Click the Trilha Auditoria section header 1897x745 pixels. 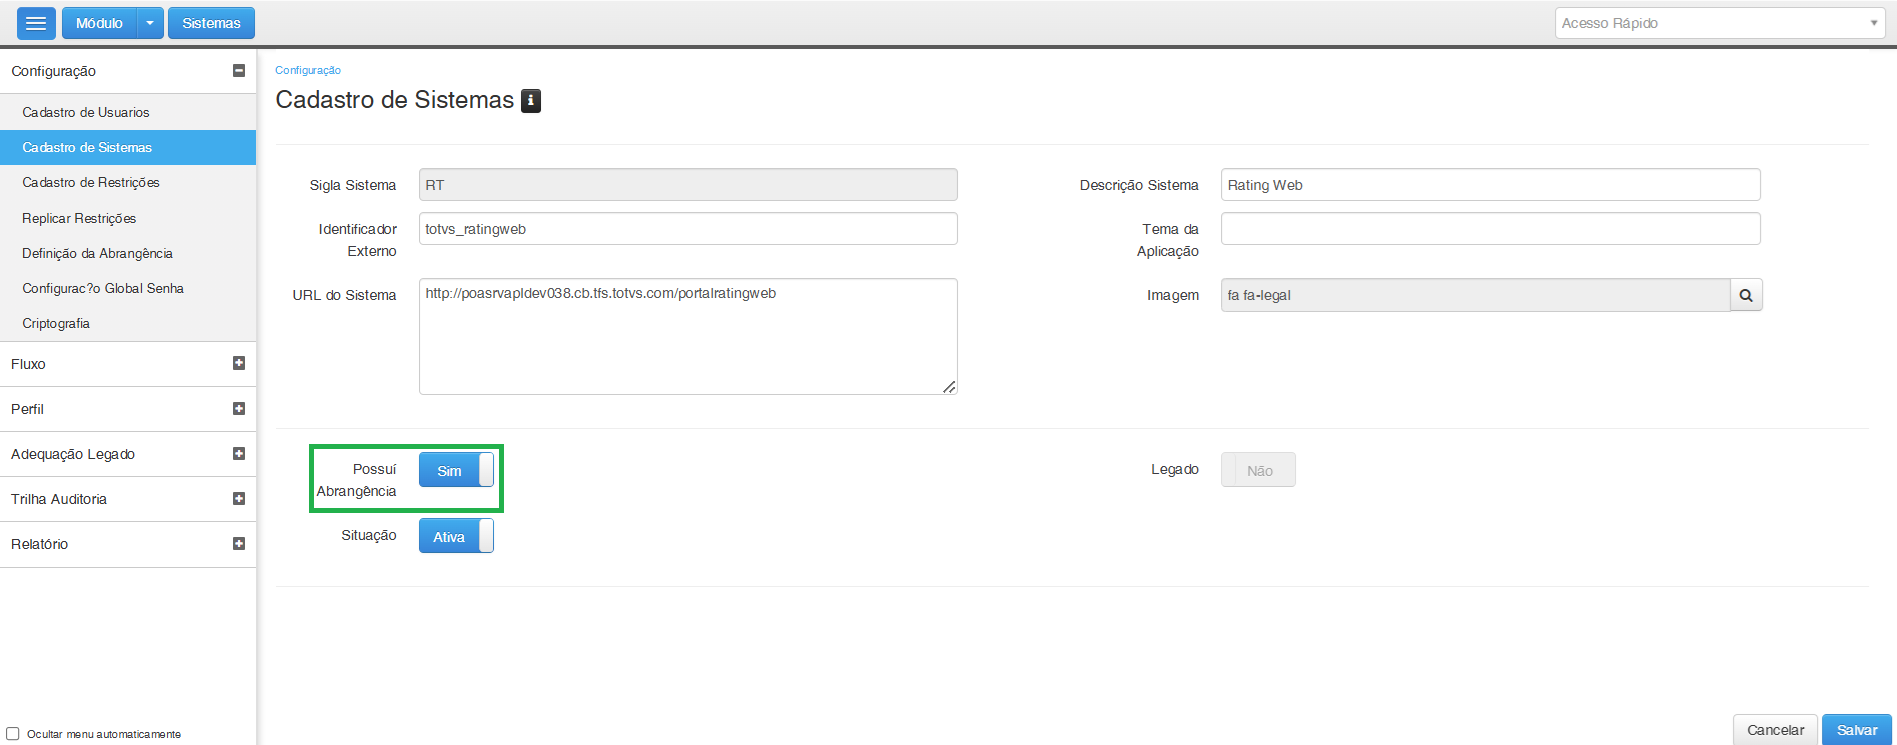click(128, 499)
